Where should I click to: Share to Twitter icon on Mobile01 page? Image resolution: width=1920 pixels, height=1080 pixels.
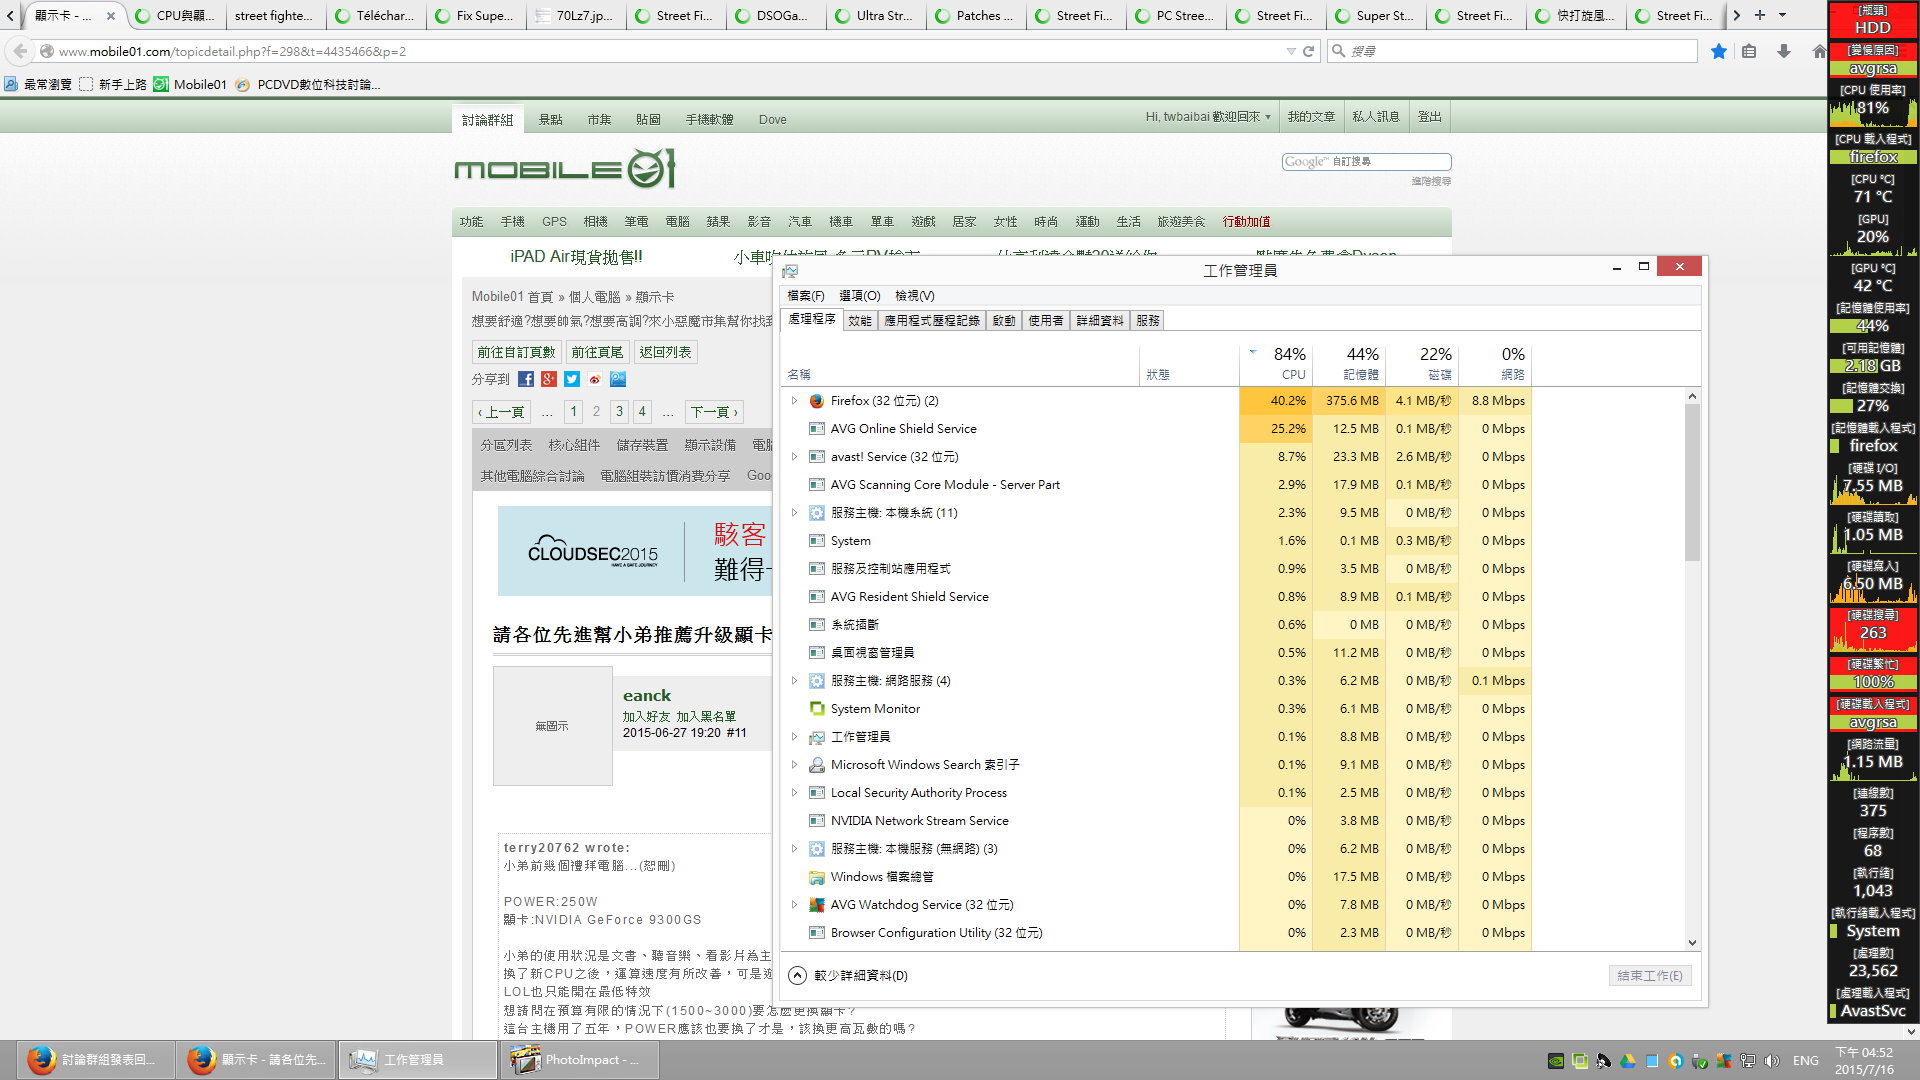click(572, 379)
